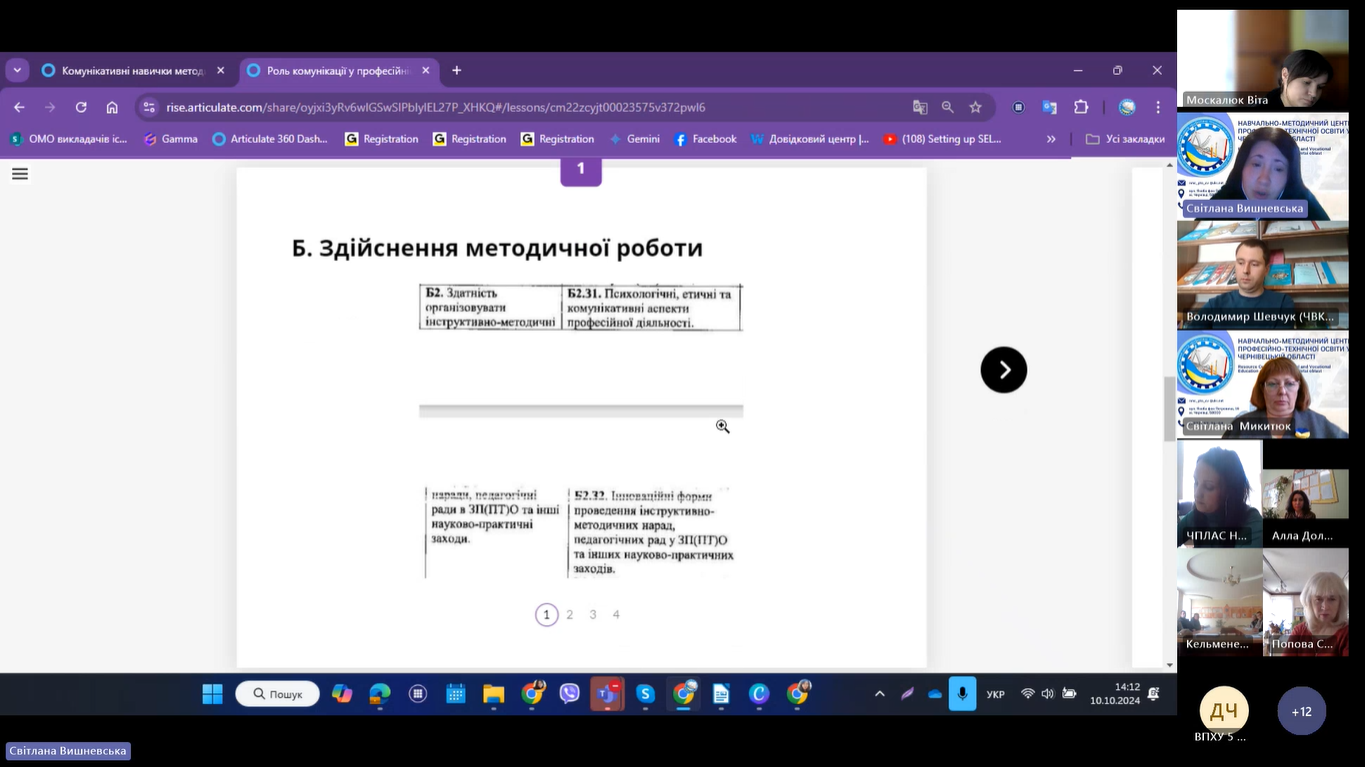The width and height of the screenshot is (1365, 767).
Task: Select carousel page 4 indicator
Action: tap(616, 615)
